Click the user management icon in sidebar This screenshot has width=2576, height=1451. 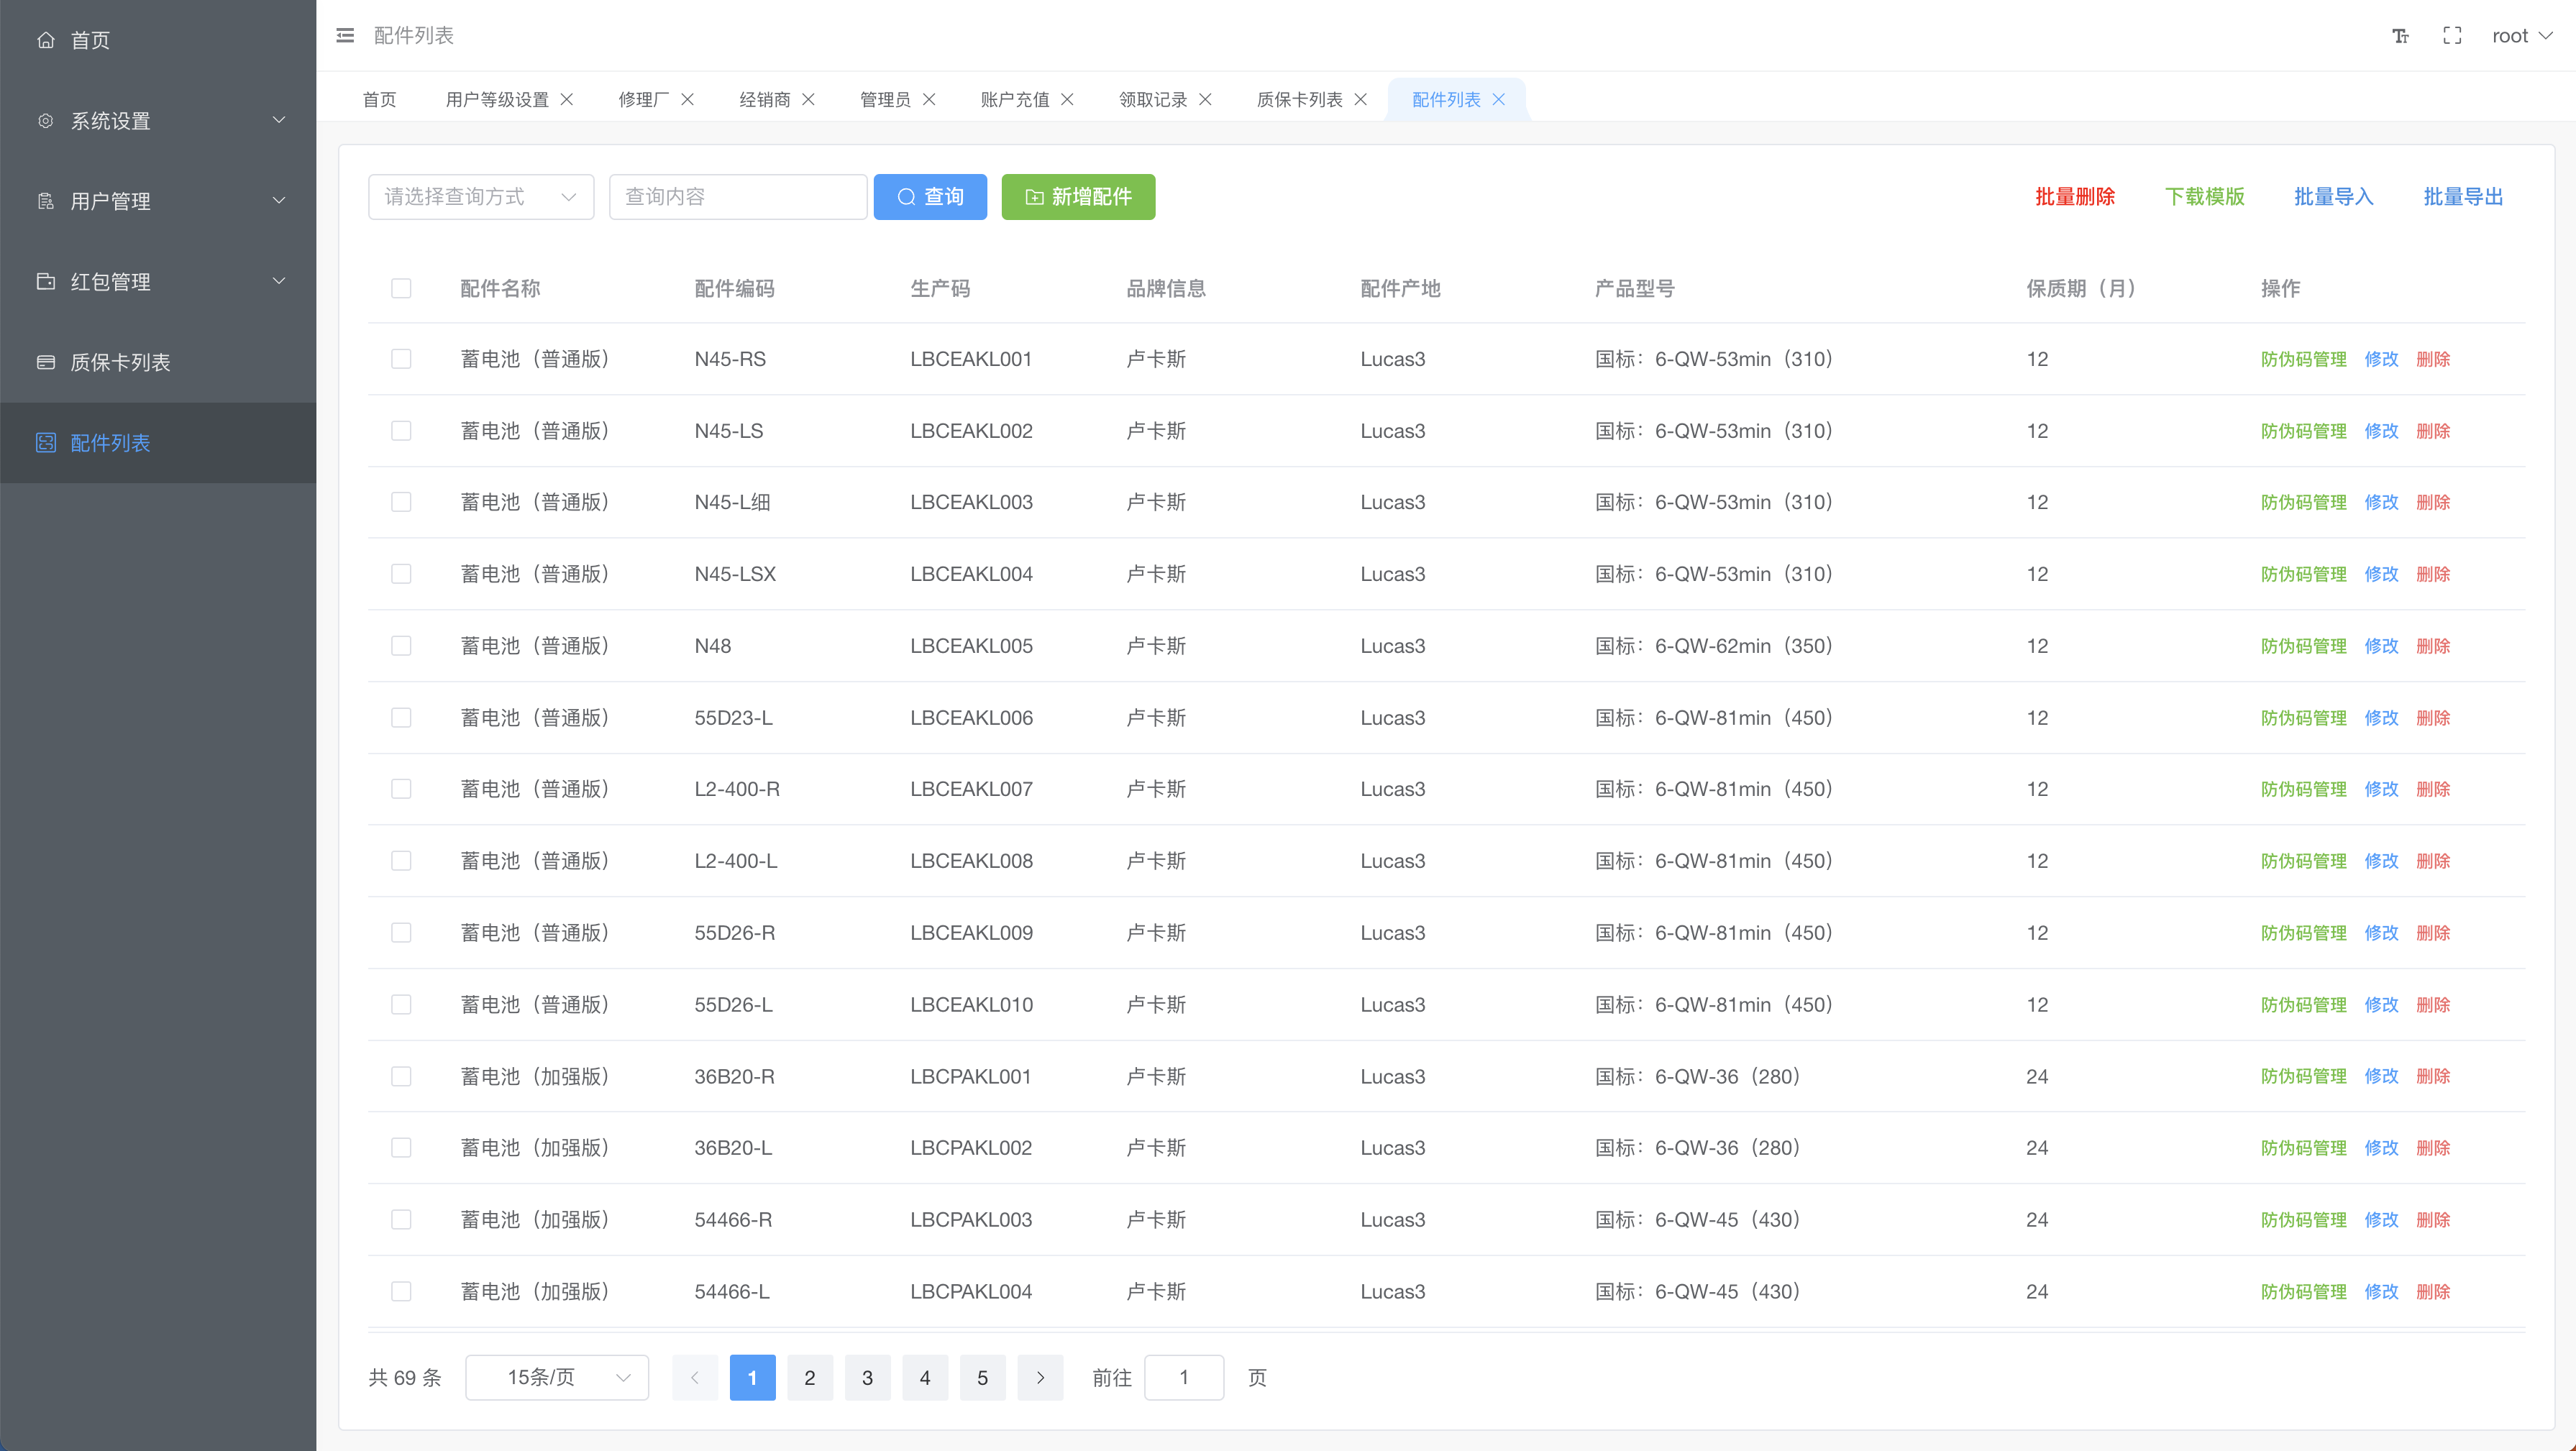(x=45, y=201)
